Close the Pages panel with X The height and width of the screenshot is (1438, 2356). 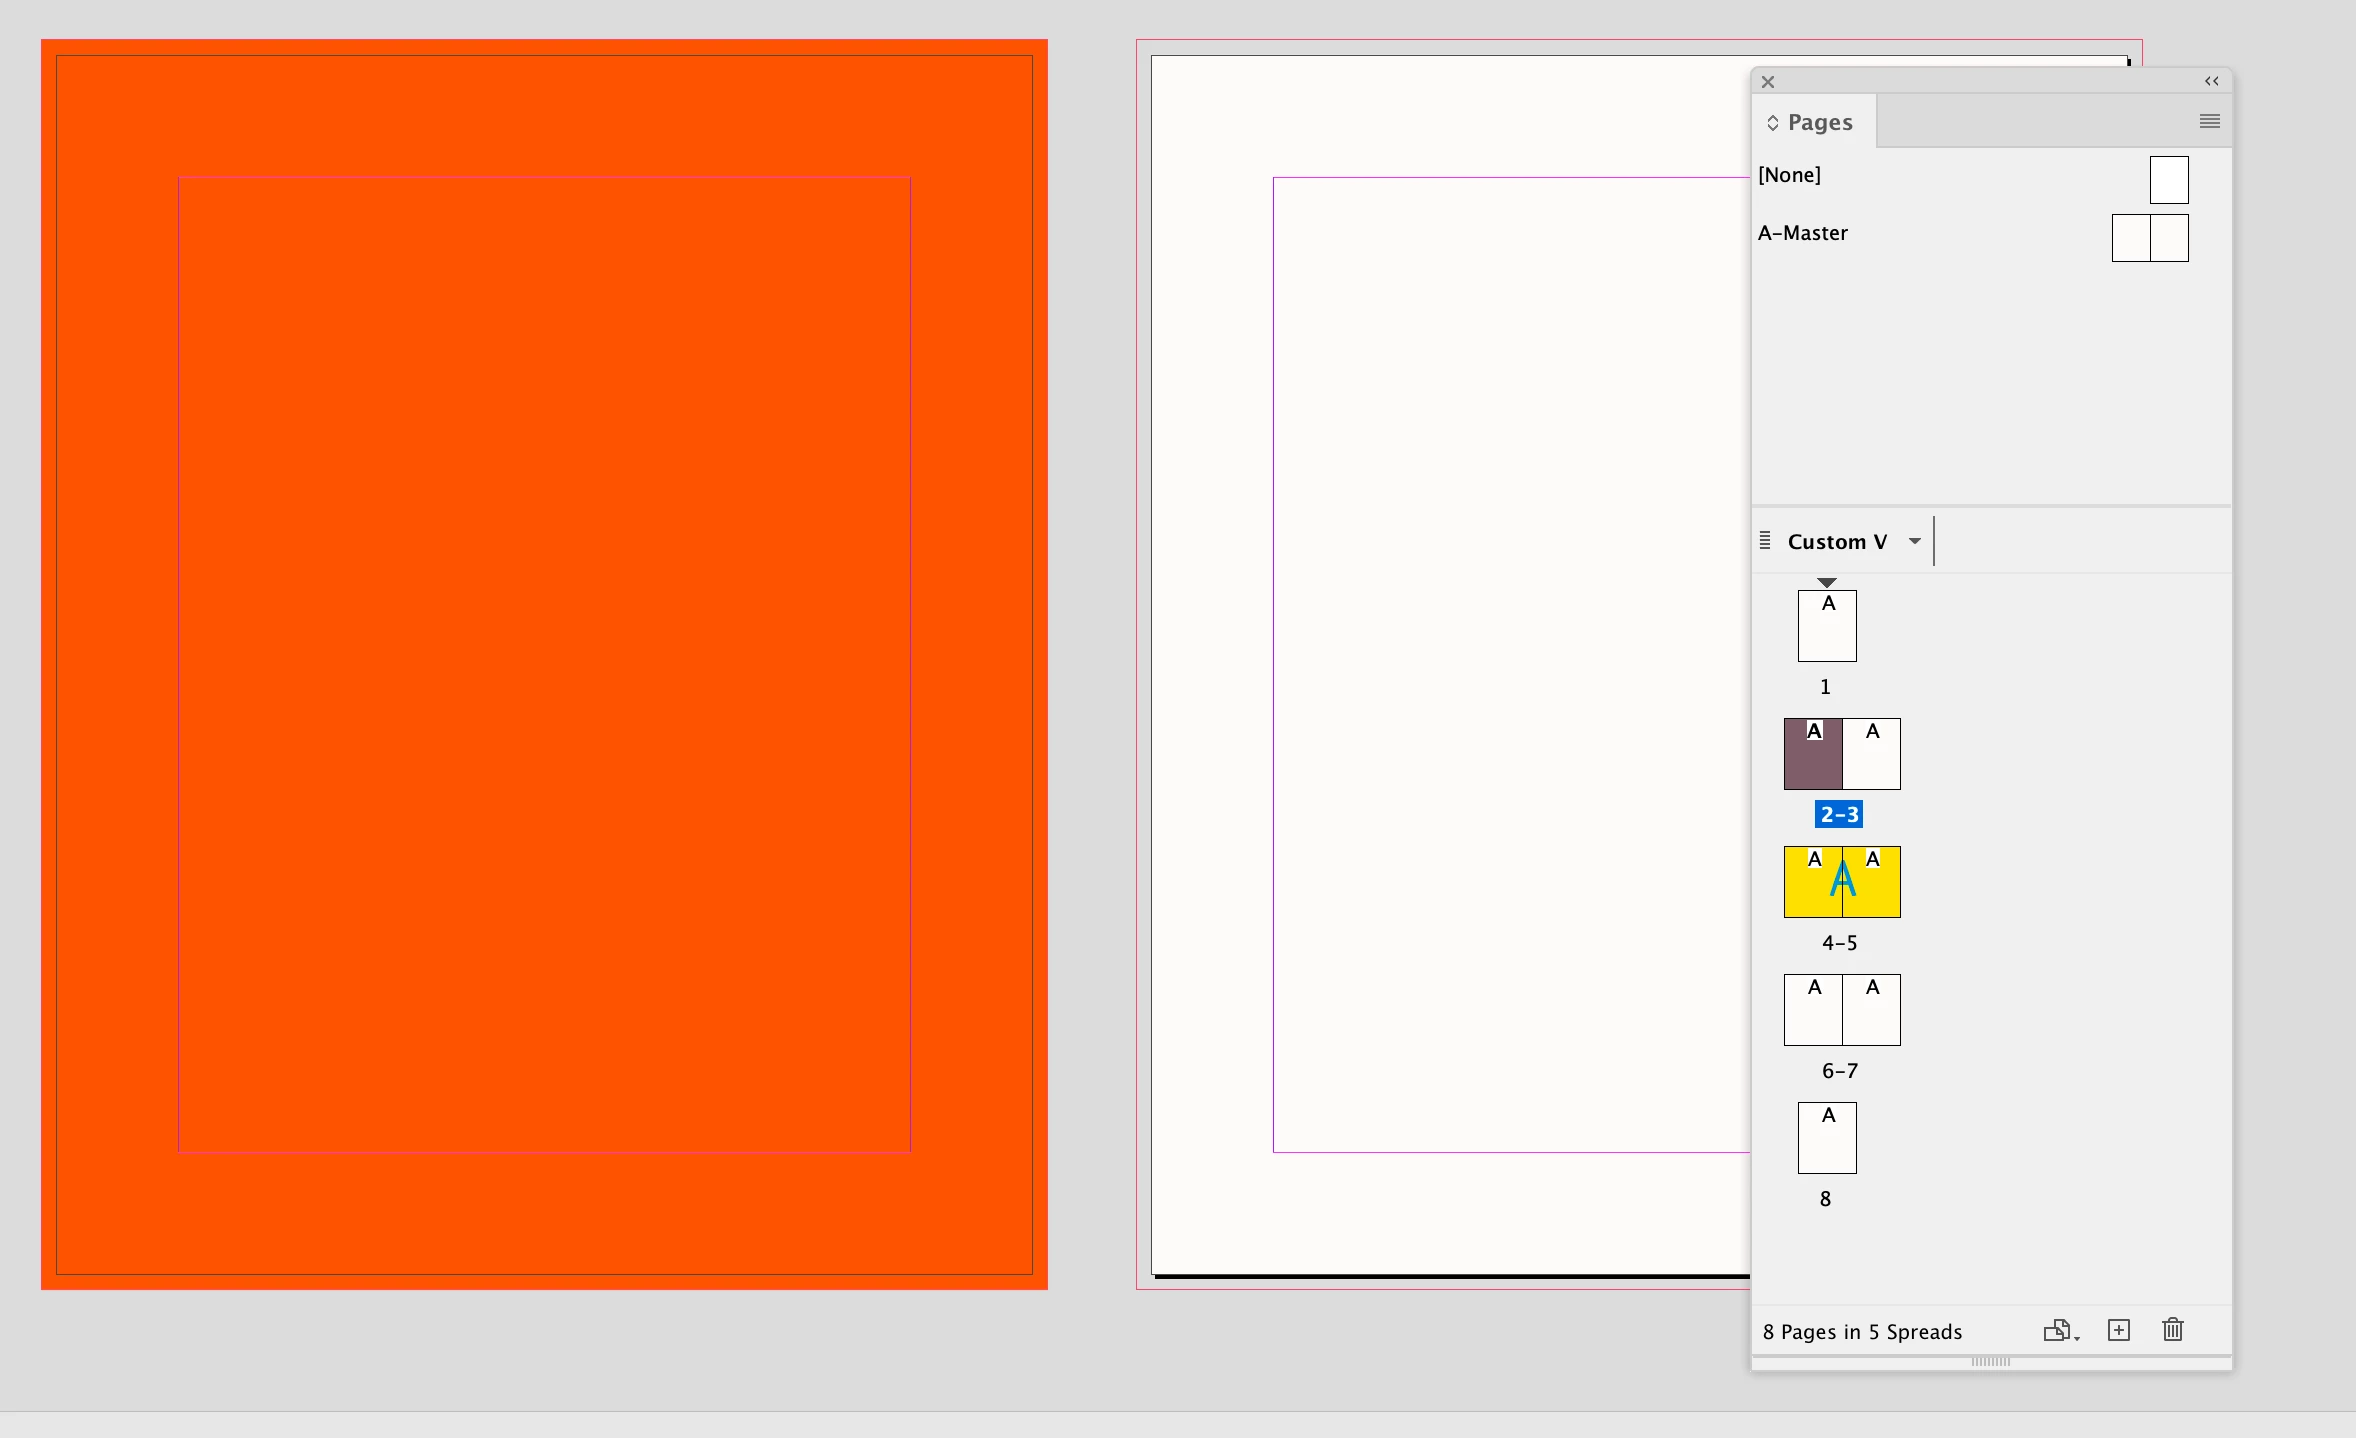pos(1768,82)
